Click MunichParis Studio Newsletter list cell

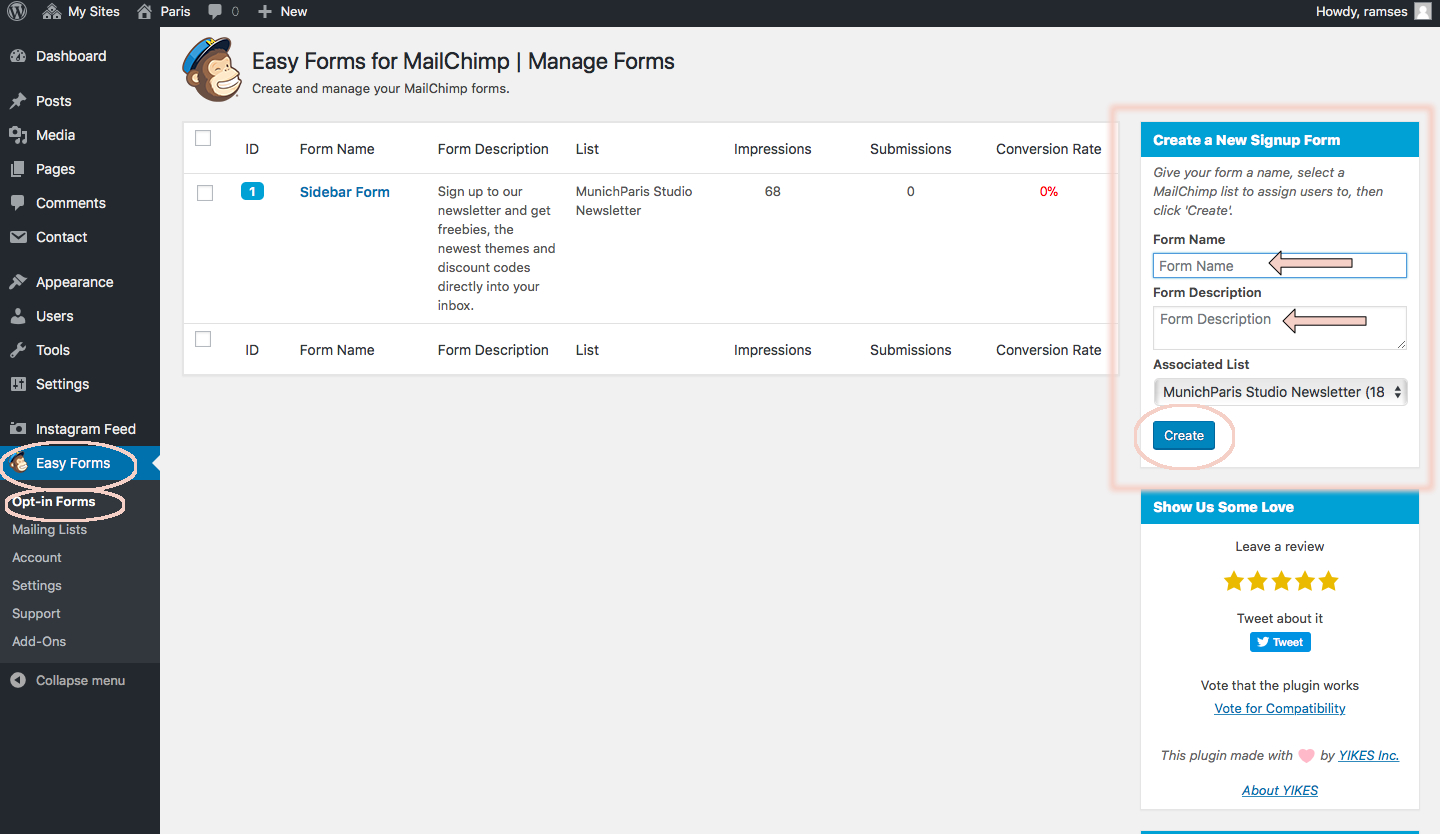pos(634,201)
